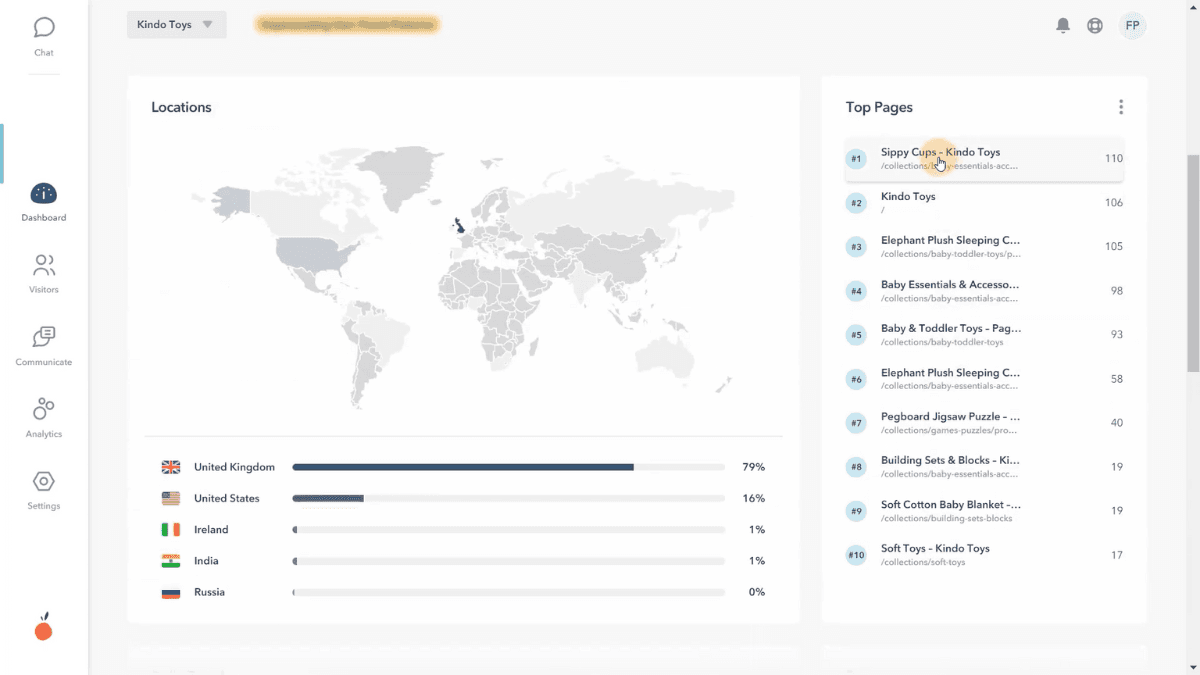The width and height of the screenshot is (1200, 675).
Task: Click the 16% value for United States
Action: 755,498
